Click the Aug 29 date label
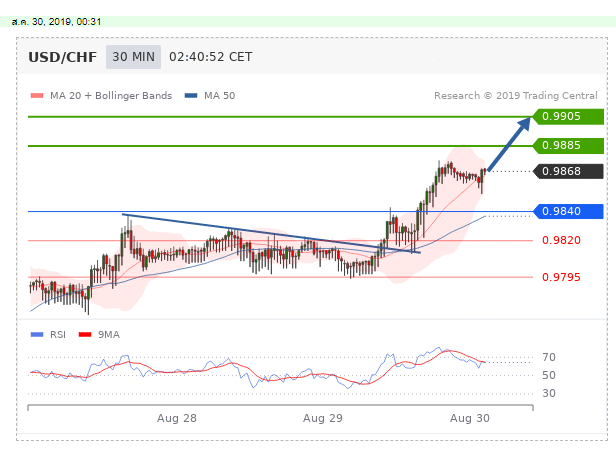616x455 pixels. tap(323, 418)
